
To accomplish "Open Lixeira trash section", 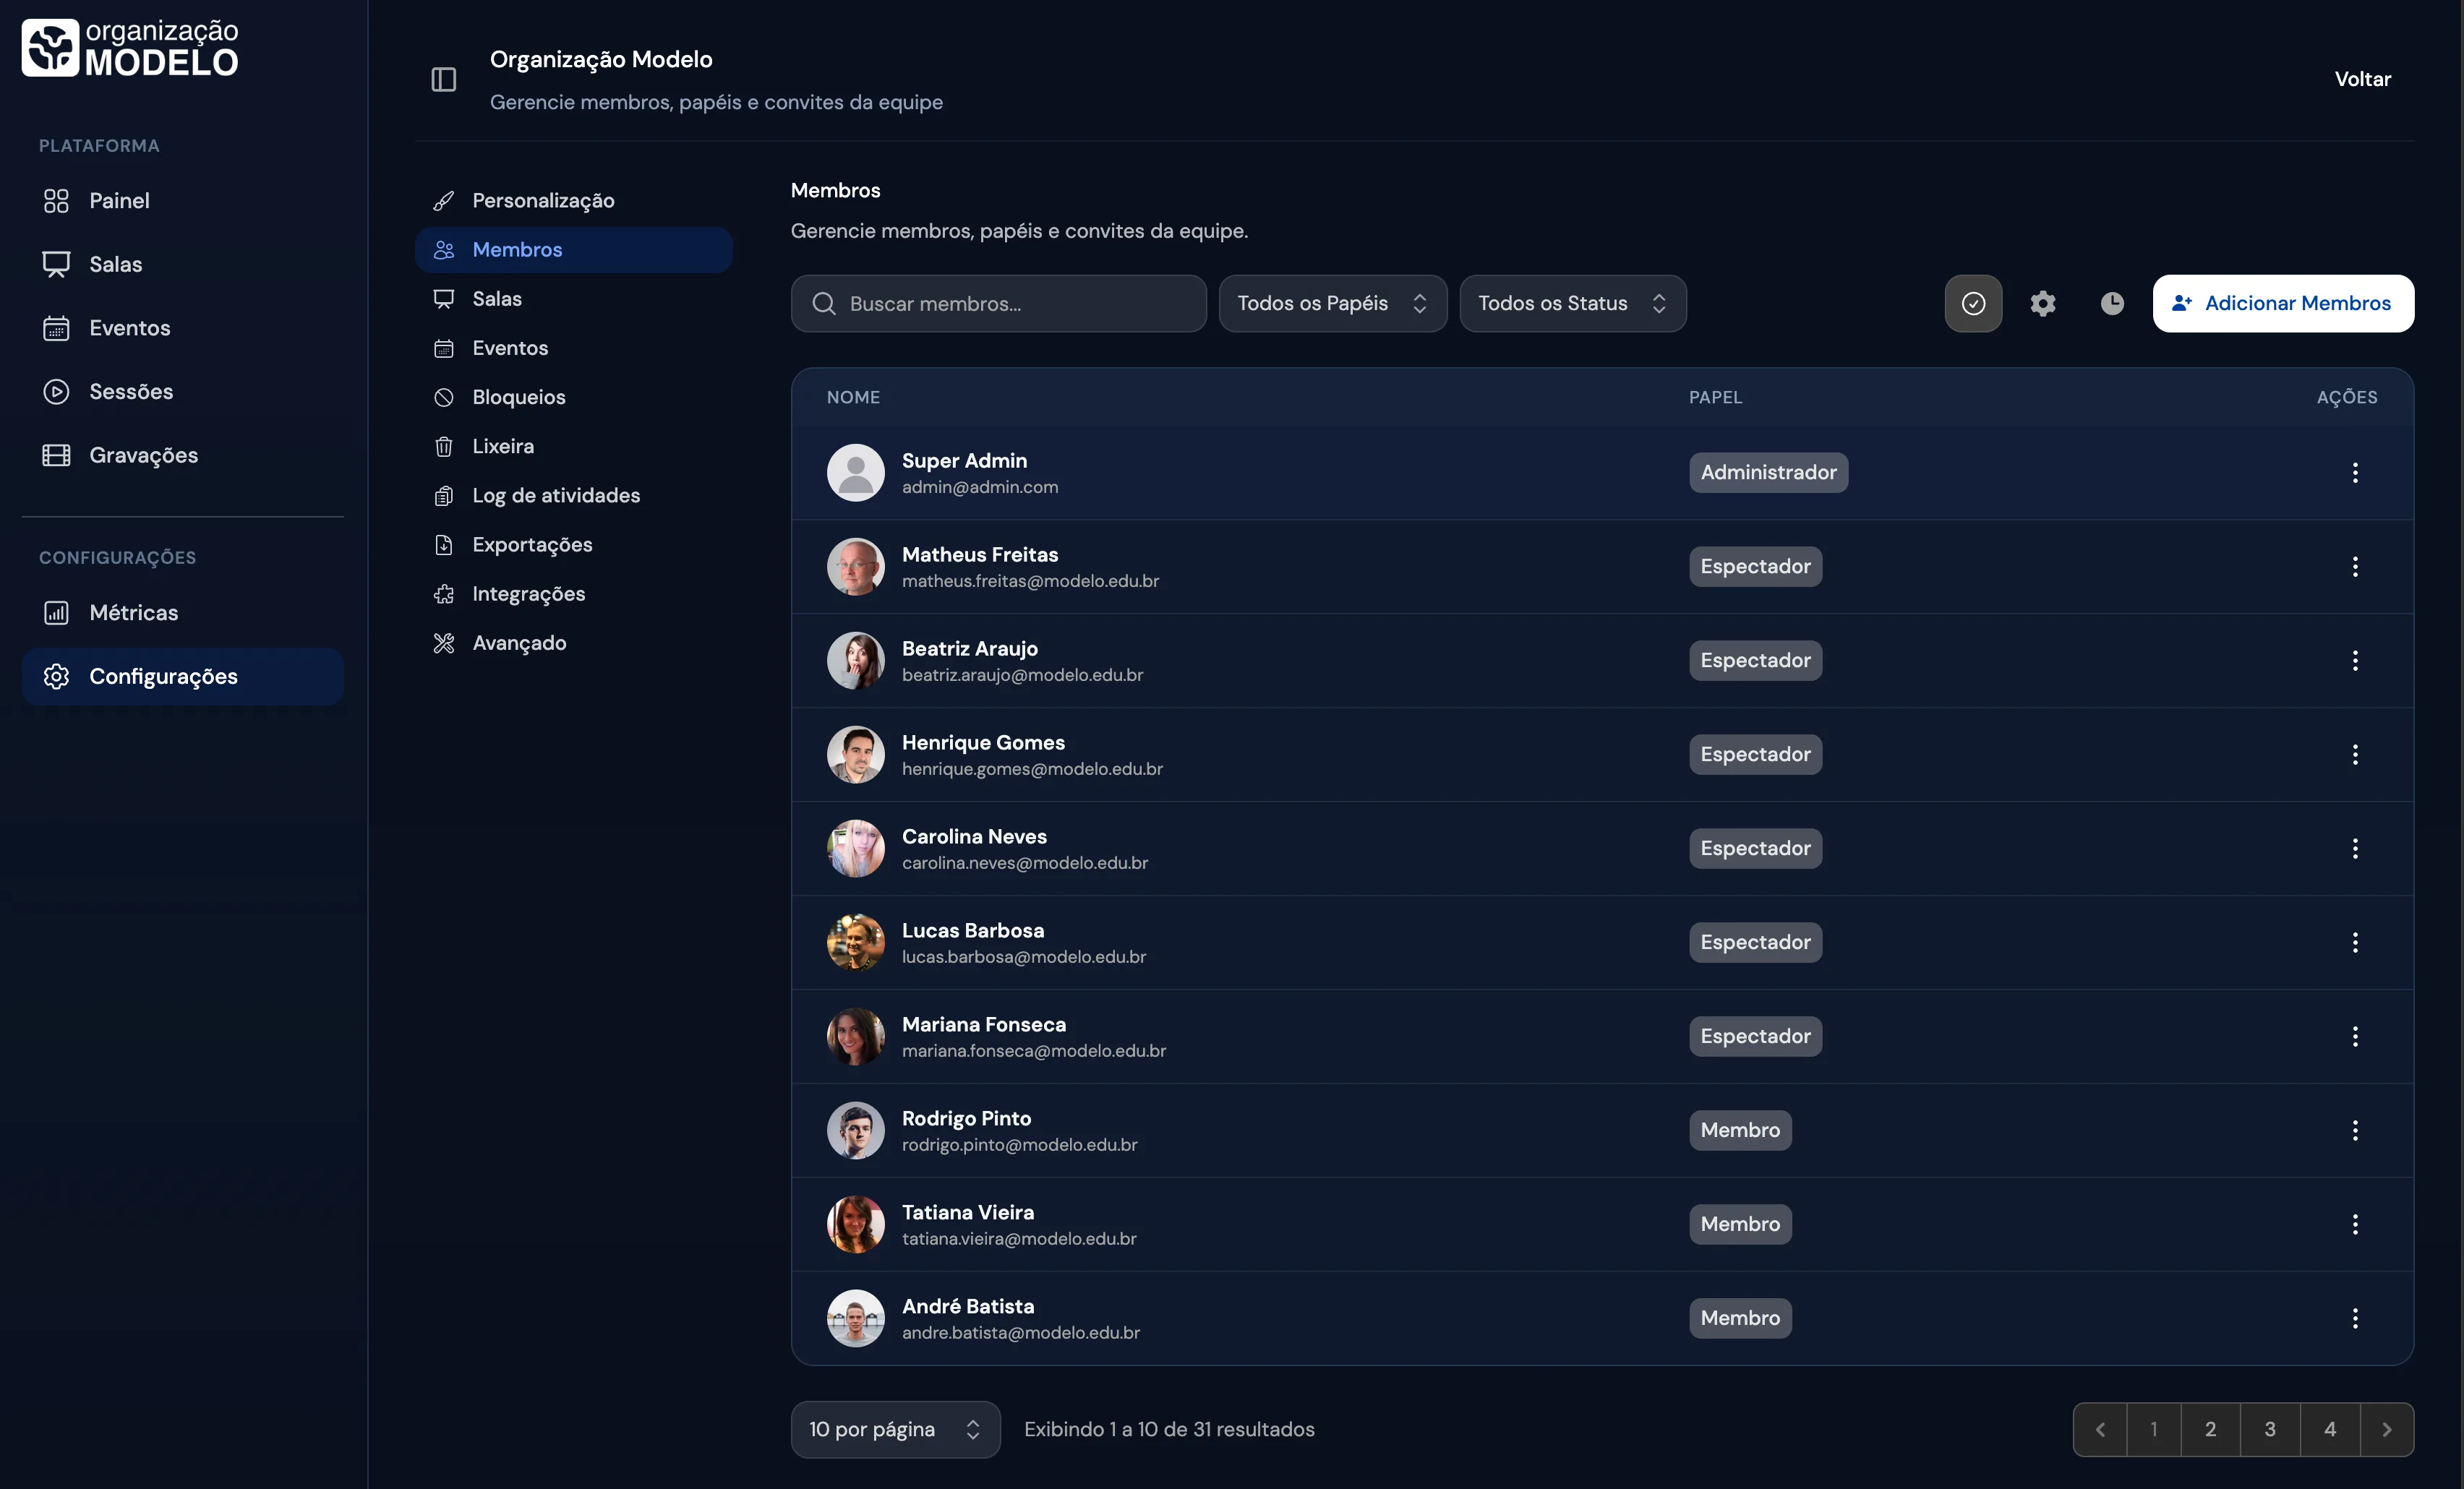I will (x=502, y=446).
